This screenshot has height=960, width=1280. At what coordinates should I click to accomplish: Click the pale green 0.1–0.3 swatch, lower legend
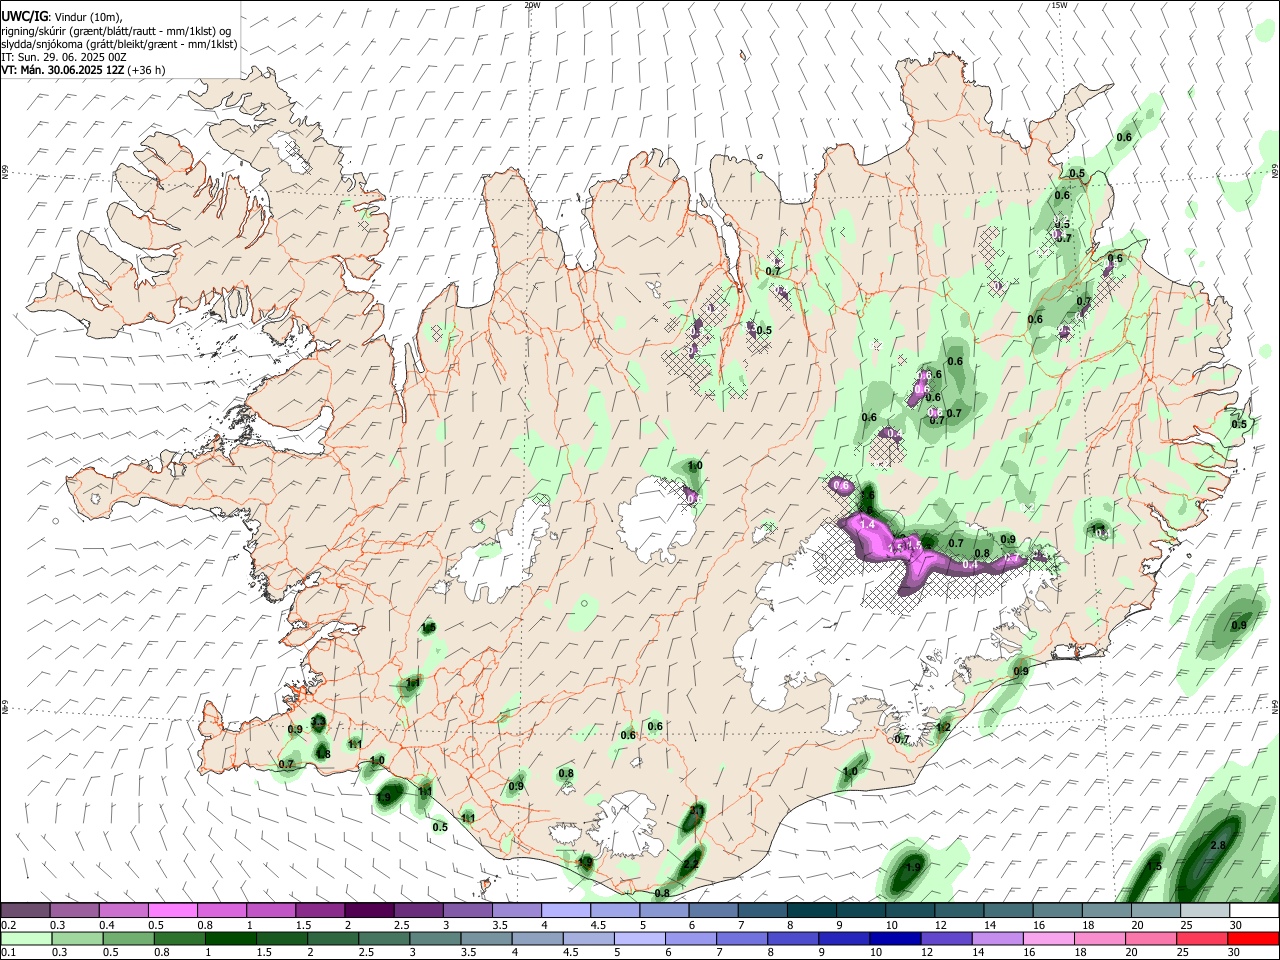coord(26,939)
